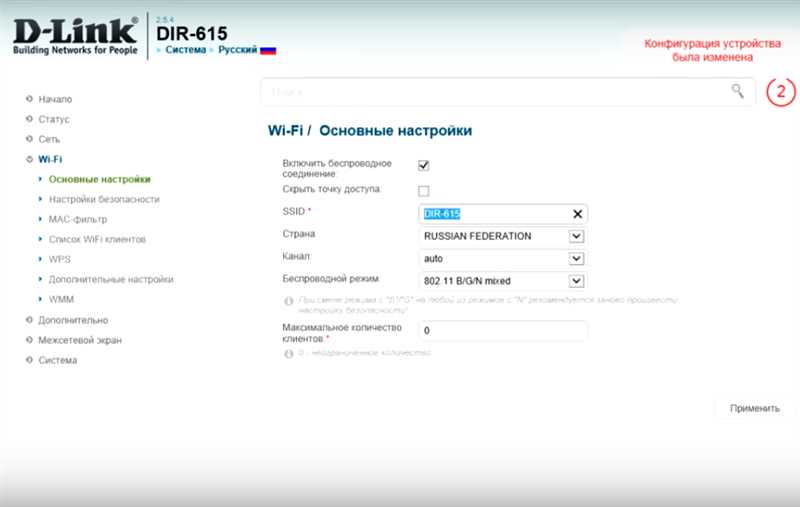The image size is (800, 507).
Task: Open Начало in the sidebar
Action: (55, 99)
